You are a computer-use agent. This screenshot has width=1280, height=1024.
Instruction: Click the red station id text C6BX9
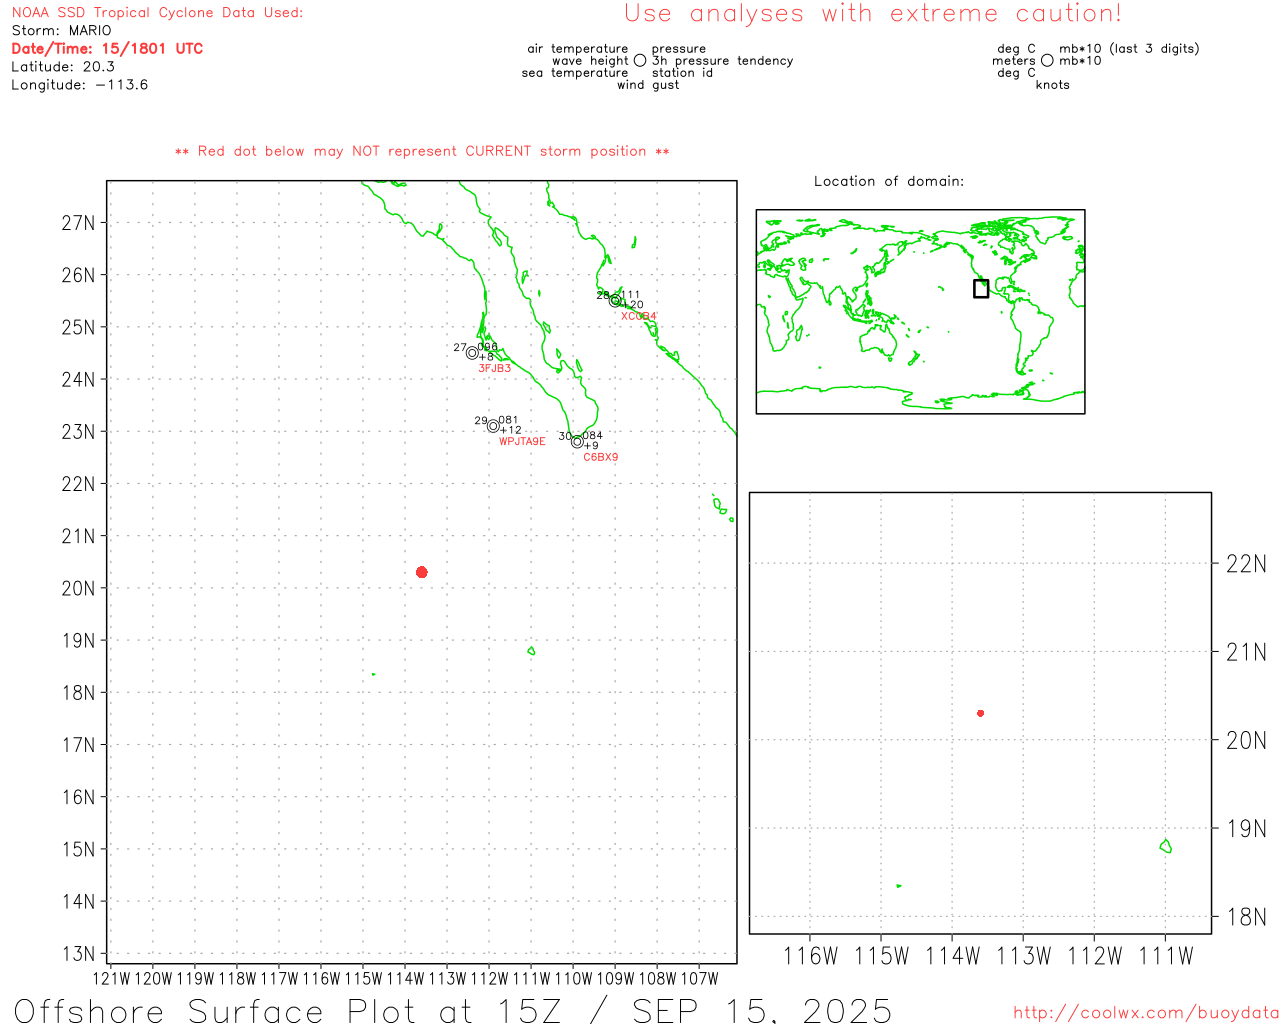click(600, 457)
